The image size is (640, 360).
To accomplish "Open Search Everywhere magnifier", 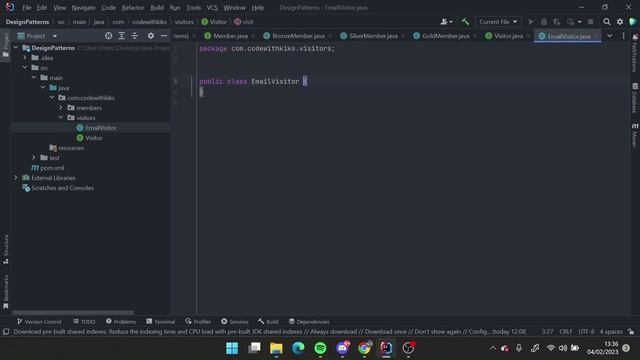I will [607, 22].
